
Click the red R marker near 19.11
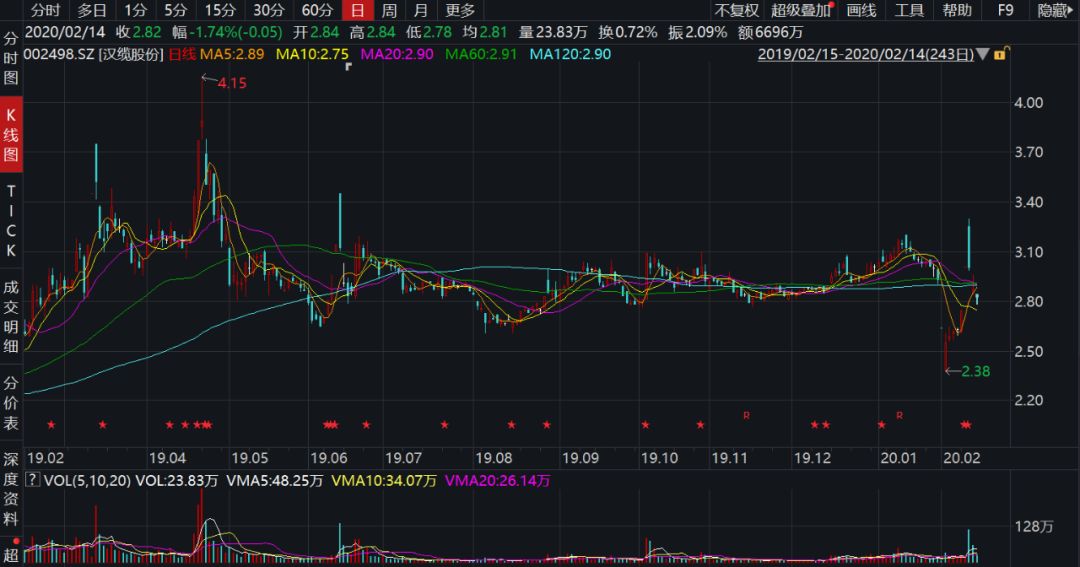[745, 414]
